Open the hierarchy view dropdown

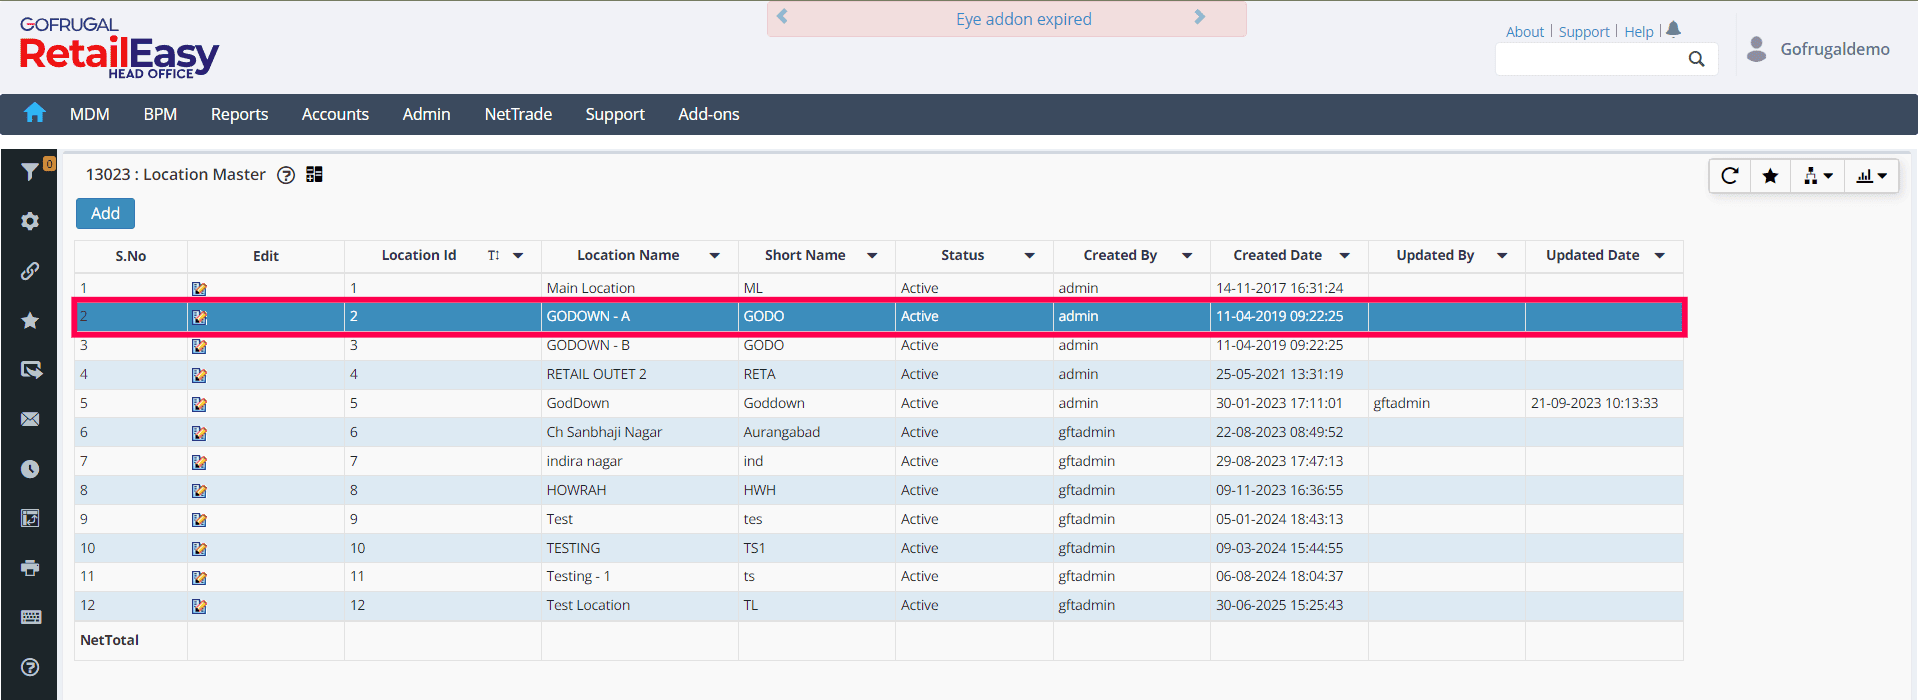pyautogui.click(x=1817, y=176)
